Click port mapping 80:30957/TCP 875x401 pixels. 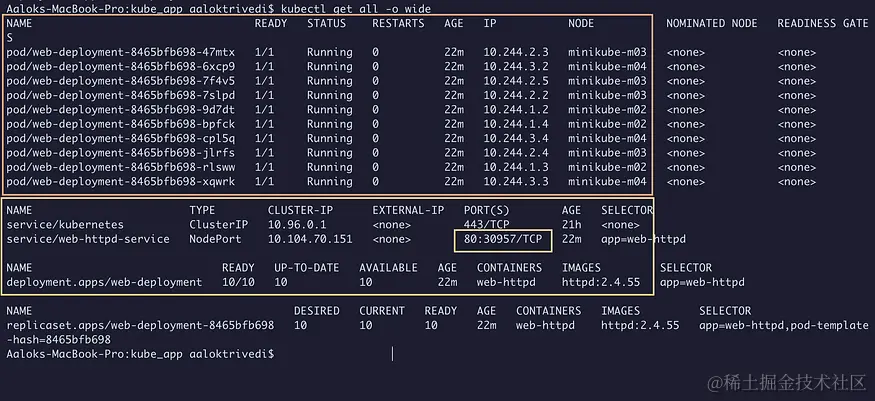[x=503, y=240]
